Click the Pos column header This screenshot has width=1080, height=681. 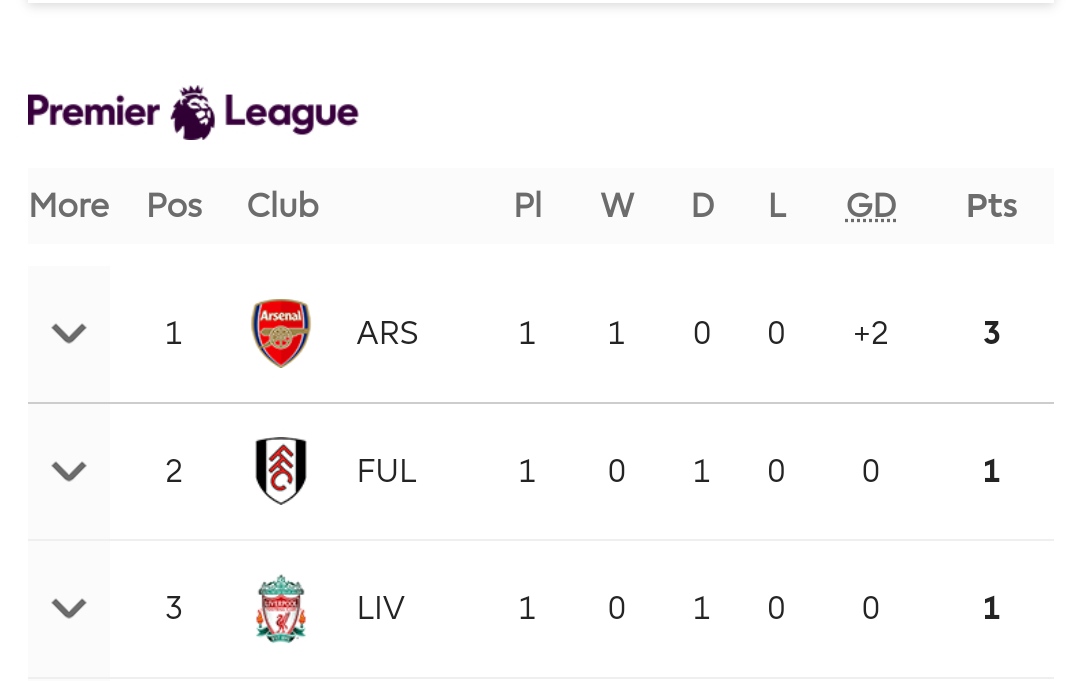175,206
